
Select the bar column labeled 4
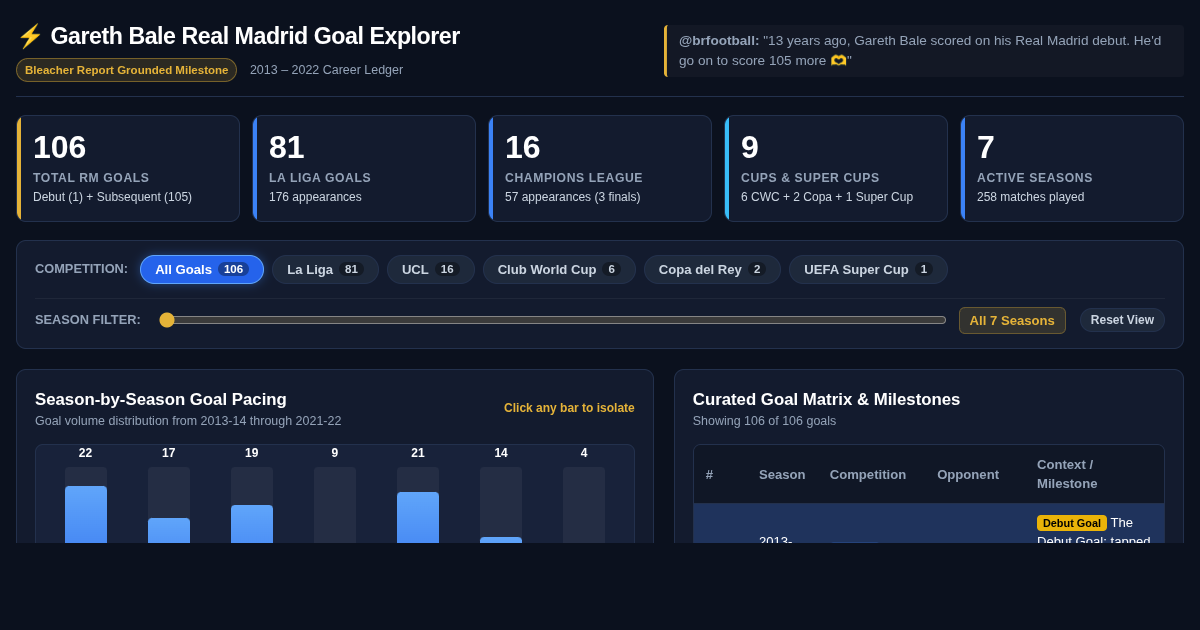point(584,505)
